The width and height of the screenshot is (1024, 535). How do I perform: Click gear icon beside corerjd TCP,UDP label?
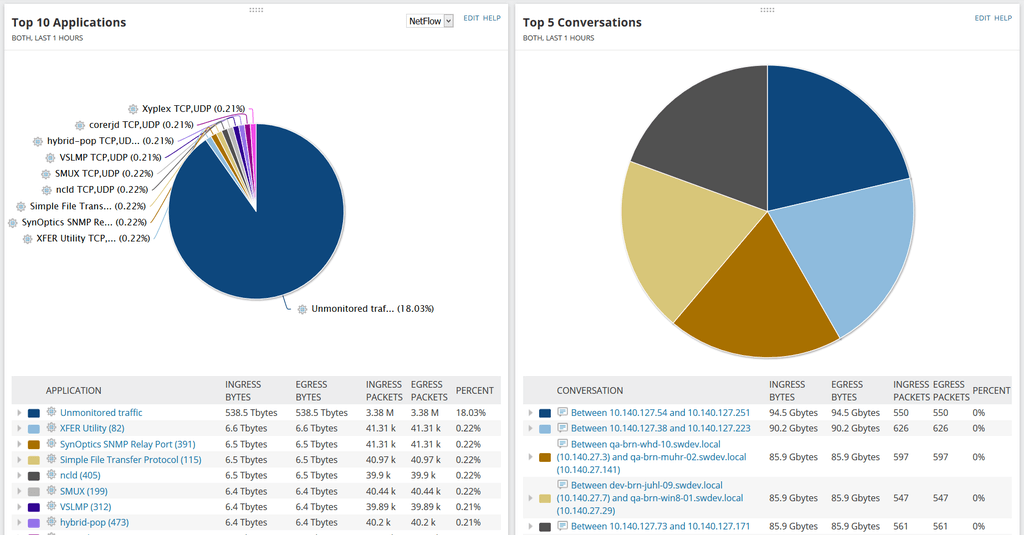[x=80, y=125]
